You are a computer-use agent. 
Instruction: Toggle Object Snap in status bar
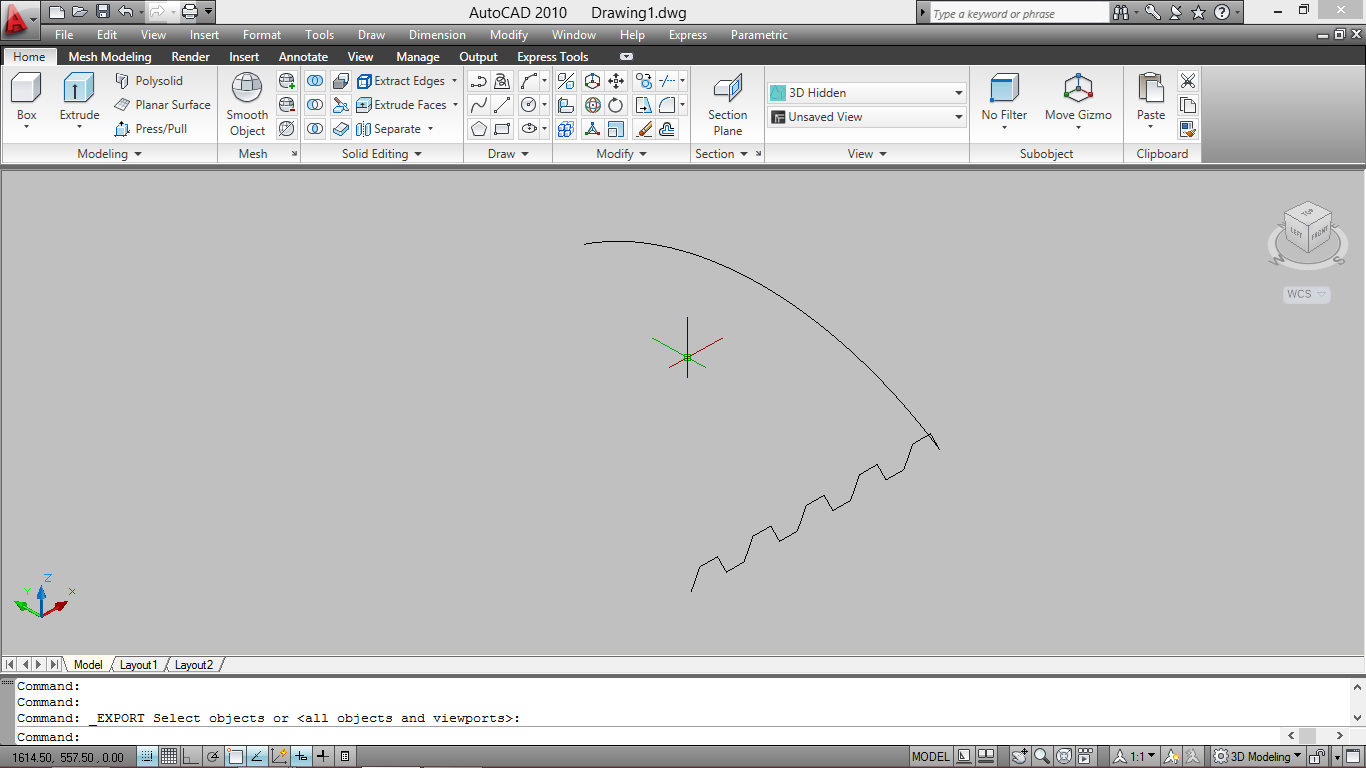coord(235,757)
